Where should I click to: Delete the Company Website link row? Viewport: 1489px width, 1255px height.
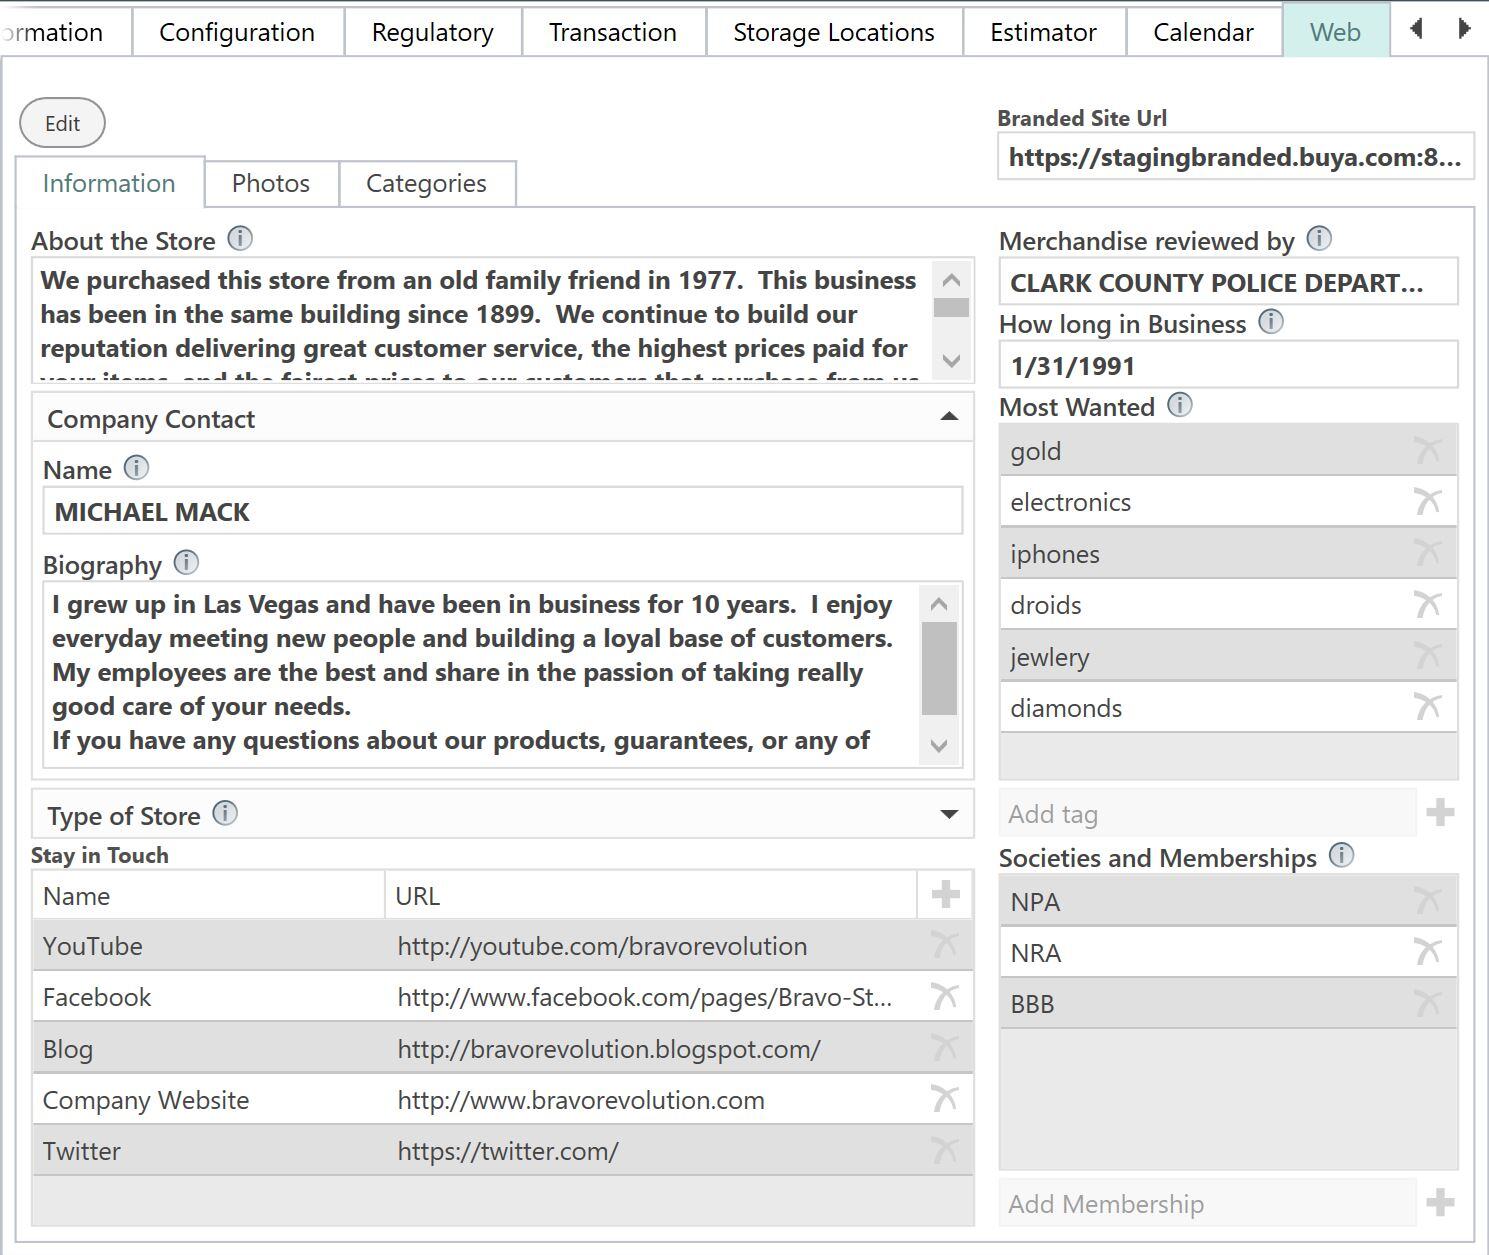tap(945, 1099)
